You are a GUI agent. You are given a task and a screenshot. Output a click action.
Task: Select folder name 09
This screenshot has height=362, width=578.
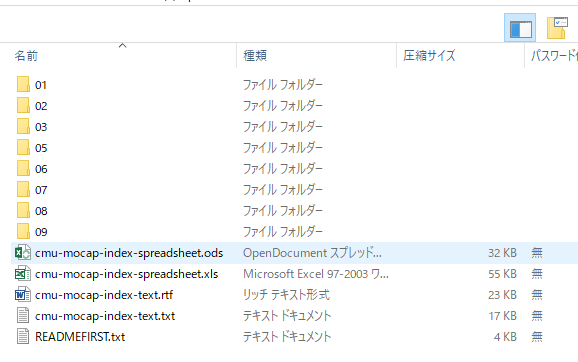coord(41,232)
